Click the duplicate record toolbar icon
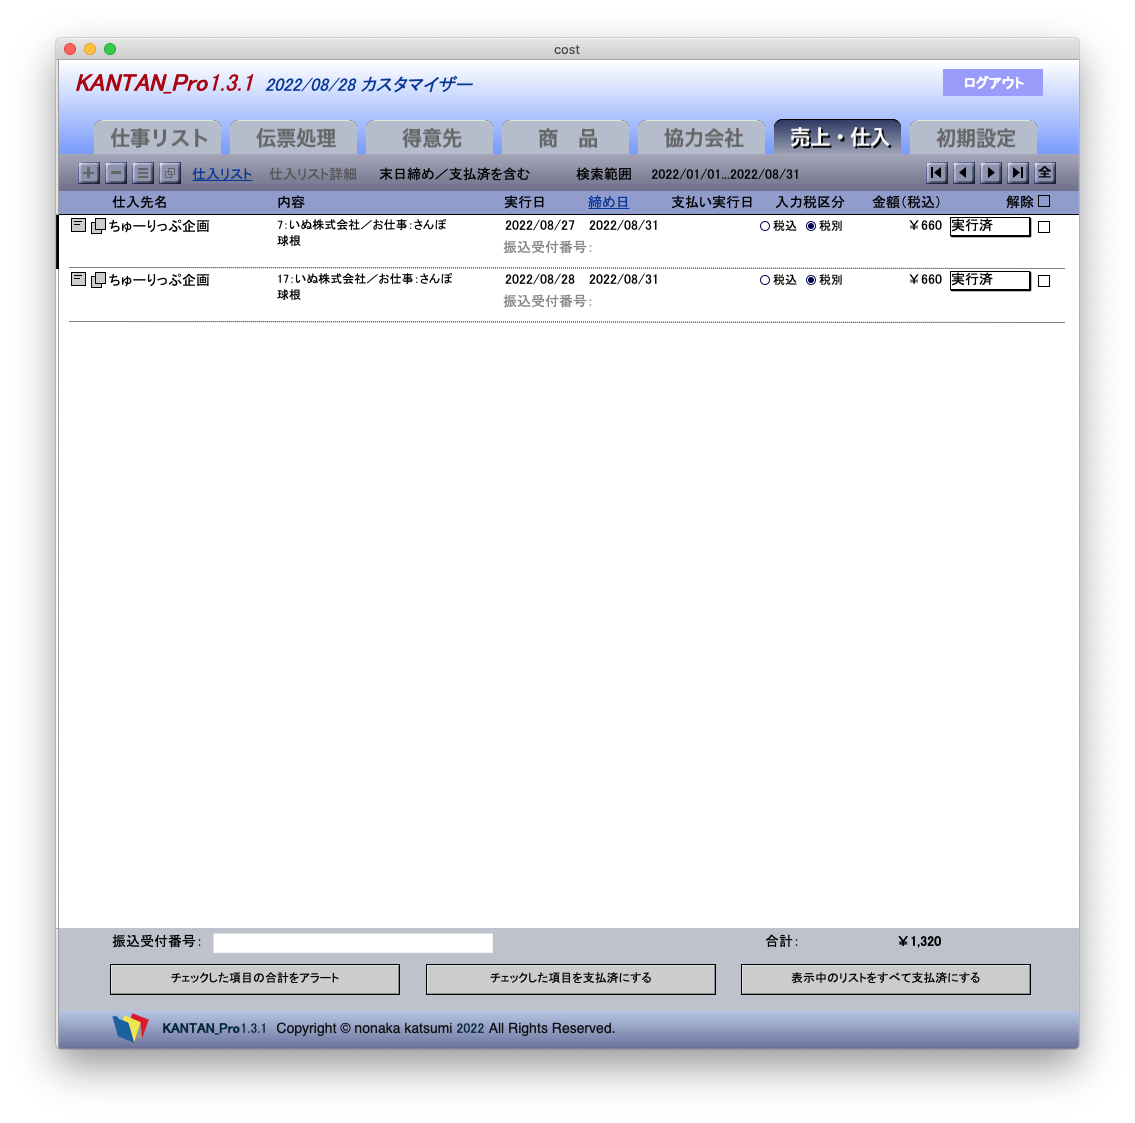This screenshot has width=1135, height=1123. click(x=169, y=173)
